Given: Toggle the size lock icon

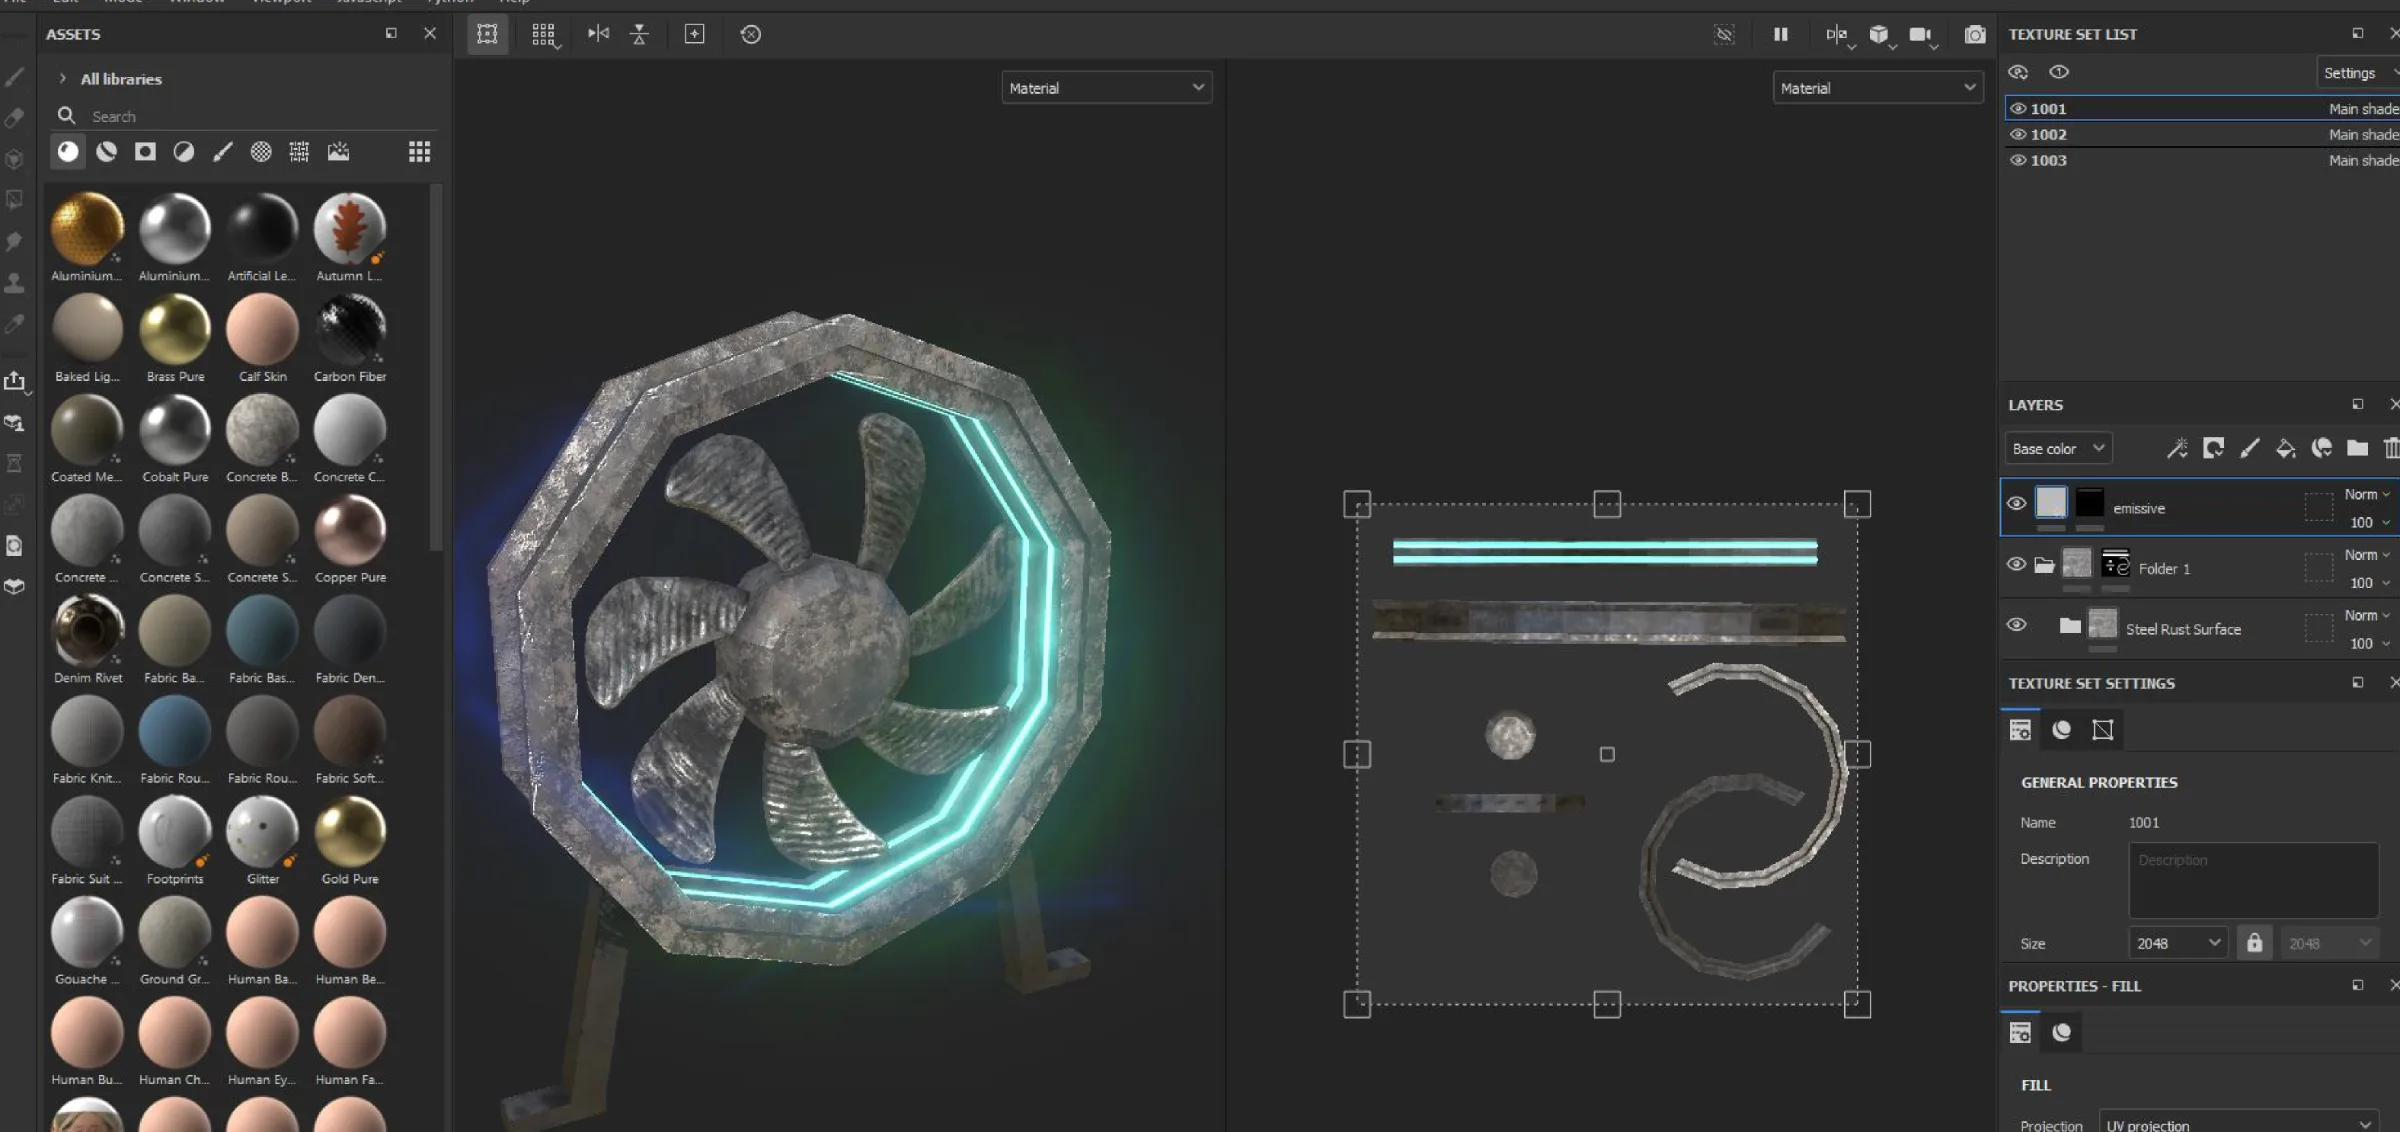Looking at the screenshot, I should point(2254,943).
